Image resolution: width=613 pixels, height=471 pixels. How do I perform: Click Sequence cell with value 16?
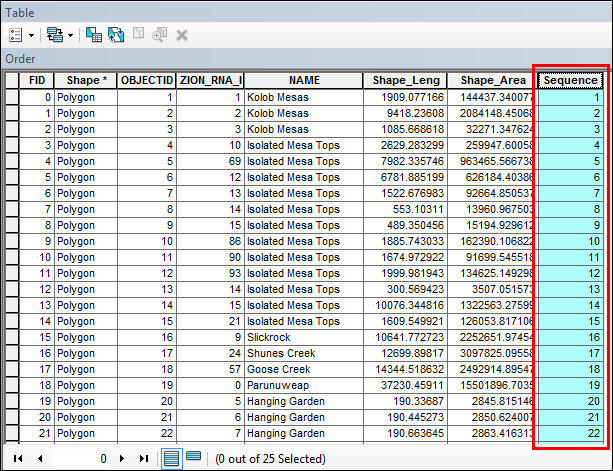tap(570, 337)
